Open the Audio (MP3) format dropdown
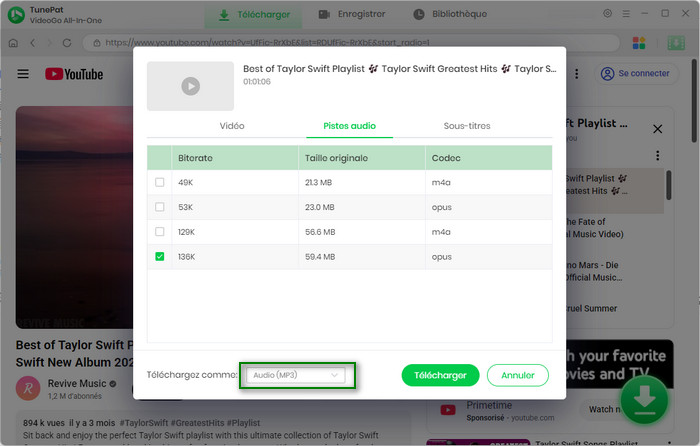Image resolution: width=700 pixels, height=446 pixels. pos(296,375)
